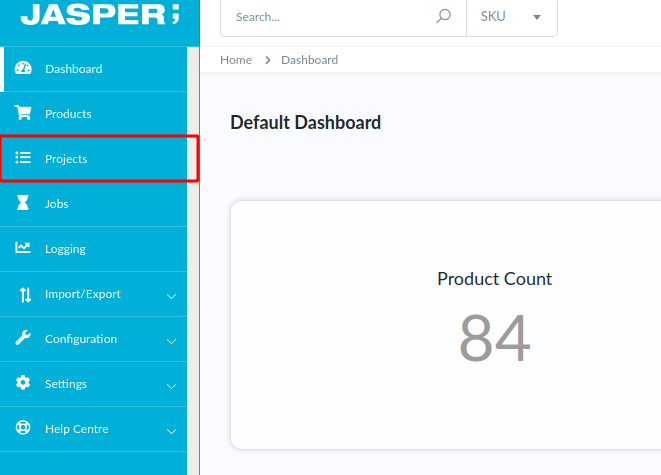This screenshot has height=475, width=661.
Task: Expand the Help Centre submenu chevron
Action: tap(171, 431)
